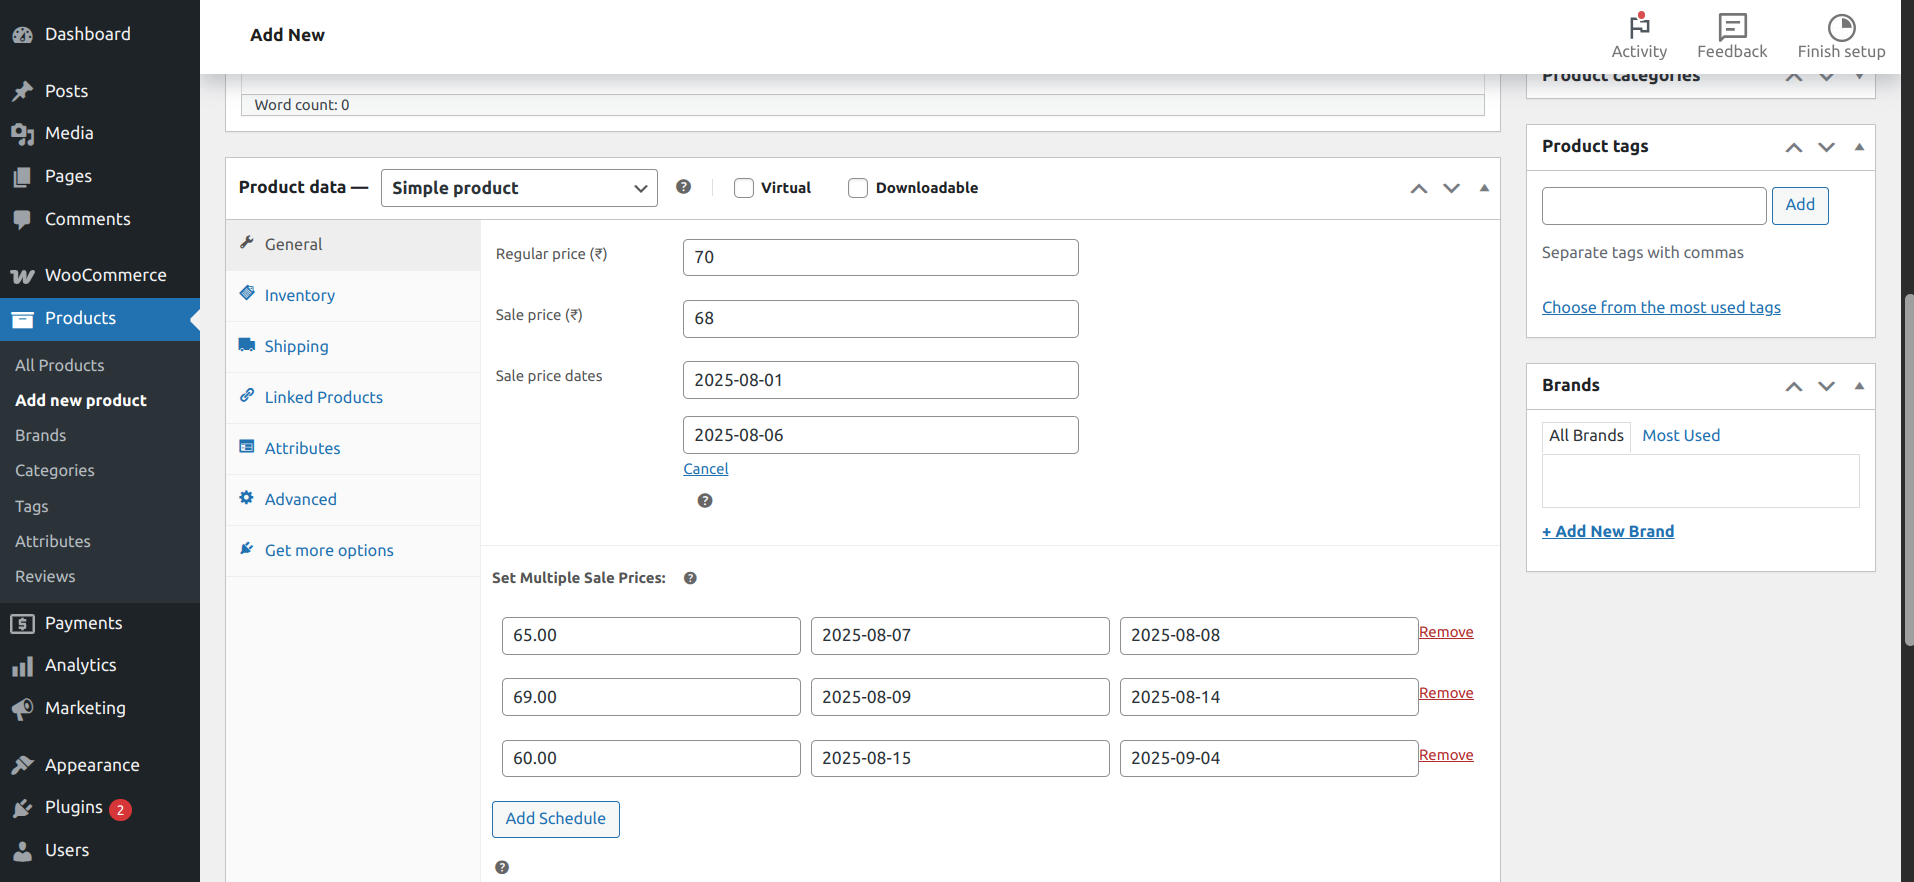The image size is (1914, 882).
Task: Move Product data panel down
Action: point(1451,188)
